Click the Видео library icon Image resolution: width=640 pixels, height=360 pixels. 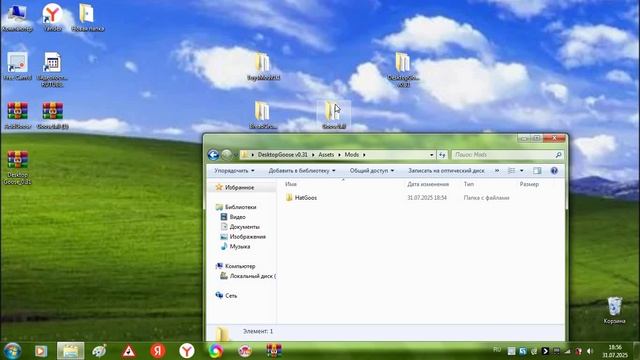coord(224,217)
